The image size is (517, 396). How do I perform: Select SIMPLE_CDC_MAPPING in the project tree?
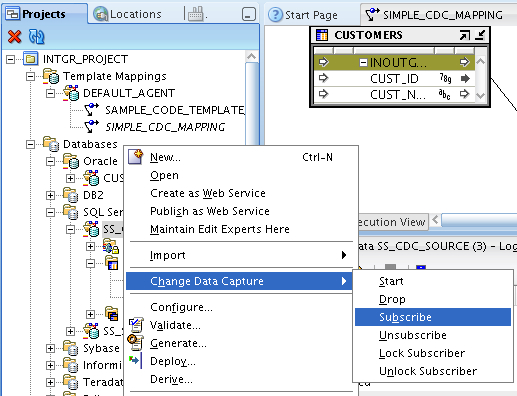[165, 127]
